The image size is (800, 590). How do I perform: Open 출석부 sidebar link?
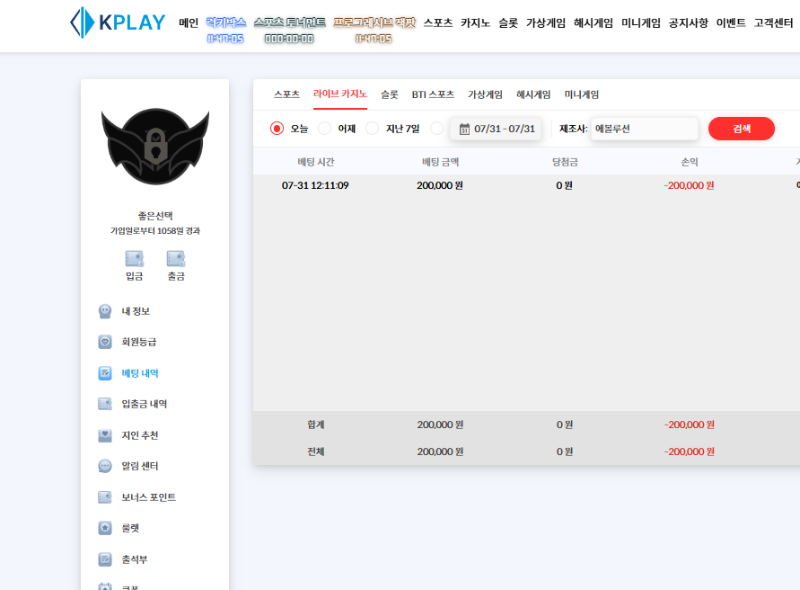[x=134, y=559]
